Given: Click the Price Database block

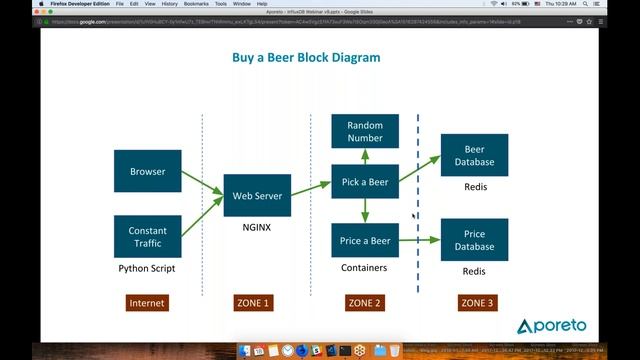Looking at the screenshot, I should tap(474, 240).
